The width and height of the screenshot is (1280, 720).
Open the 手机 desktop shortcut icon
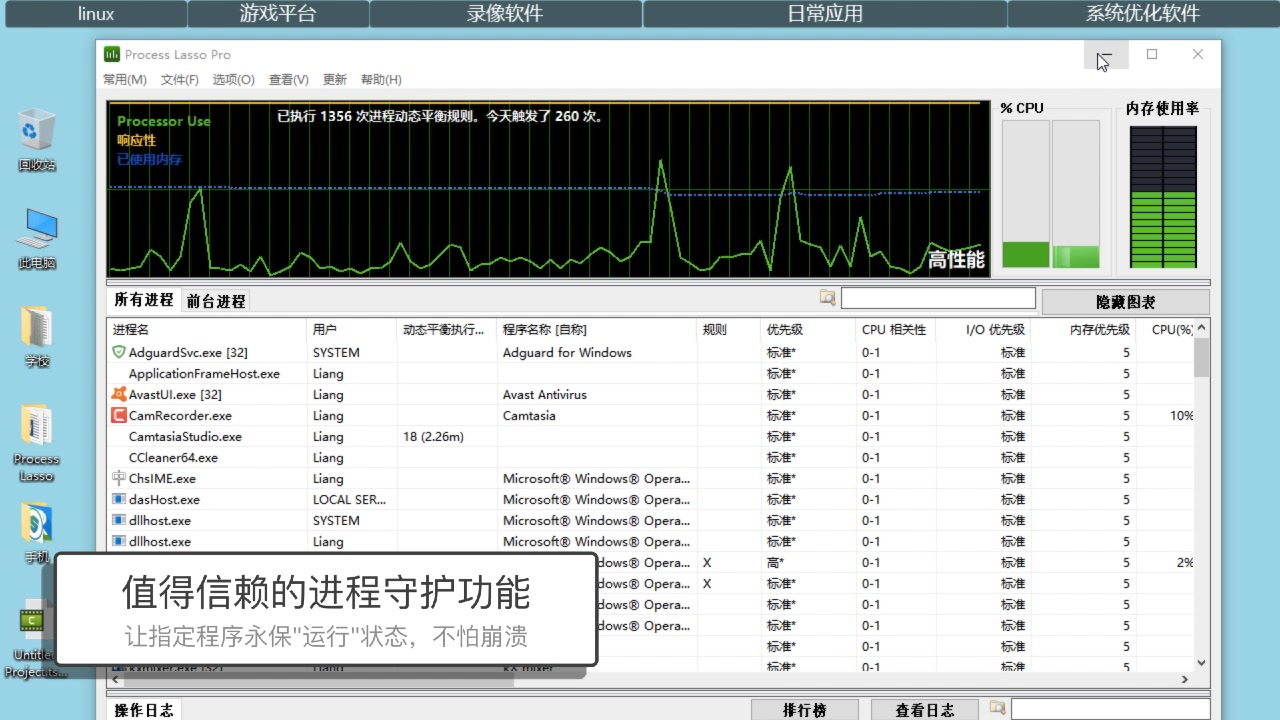click(x=37, y=532)
